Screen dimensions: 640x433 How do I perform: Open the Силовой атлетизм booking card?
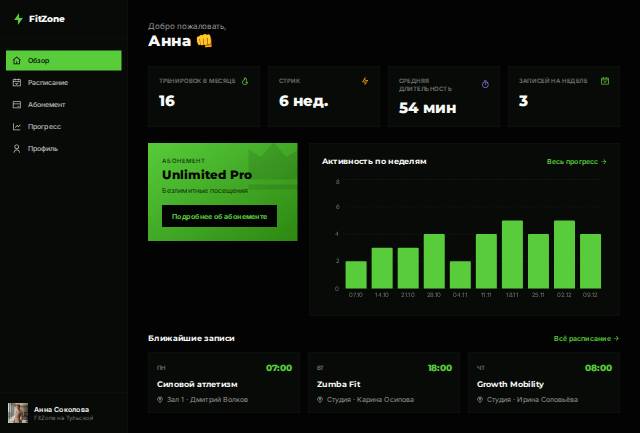click(x=224, y=383)
